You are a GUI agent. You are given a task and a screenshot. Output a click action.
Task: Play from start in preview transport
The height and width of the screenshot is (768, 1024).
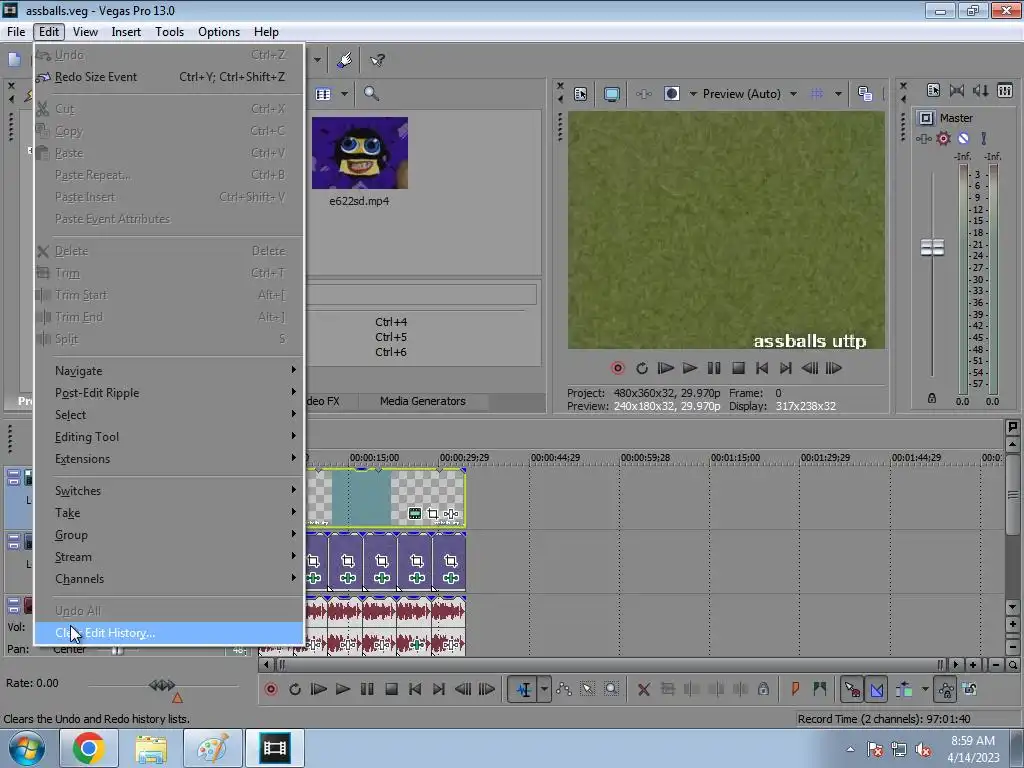pos(665,368)
